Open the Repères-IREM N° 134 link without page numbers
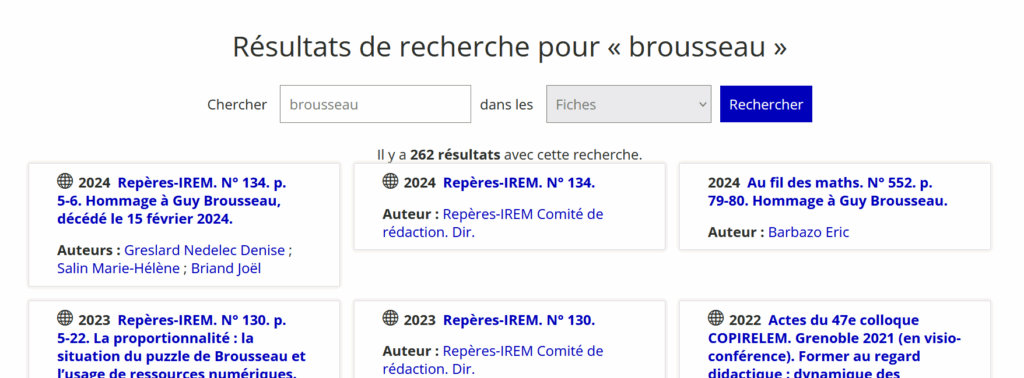 519,183
